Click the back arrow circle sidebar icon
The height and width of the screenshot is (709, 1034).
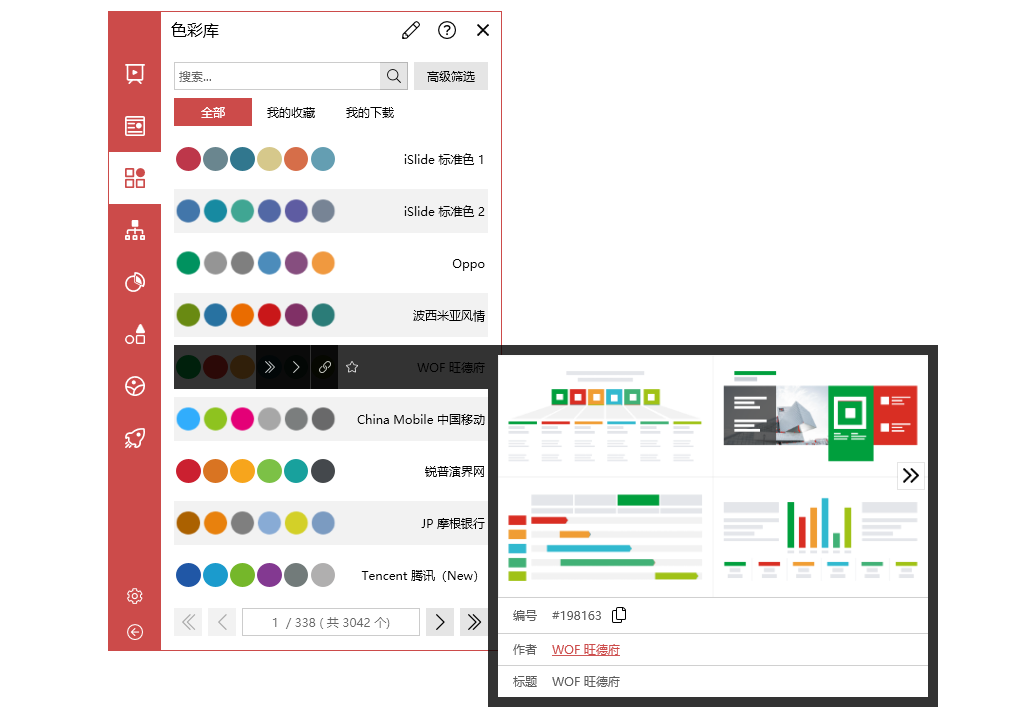pyautogui.click(x=135, y=632)
